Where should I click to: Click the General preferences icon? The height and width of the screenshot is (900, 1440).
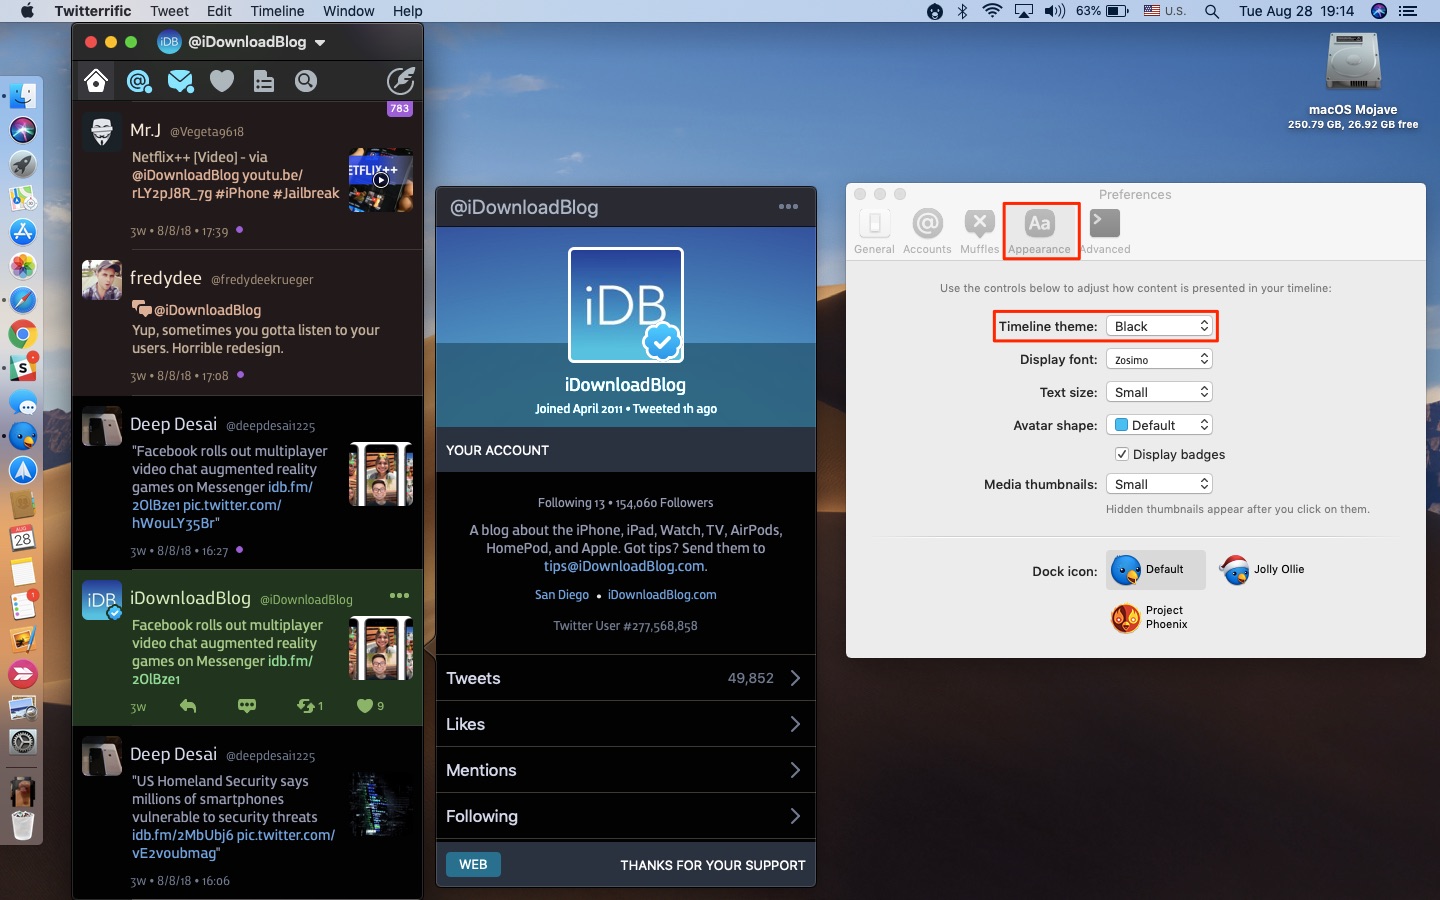(x=874, y=232)
